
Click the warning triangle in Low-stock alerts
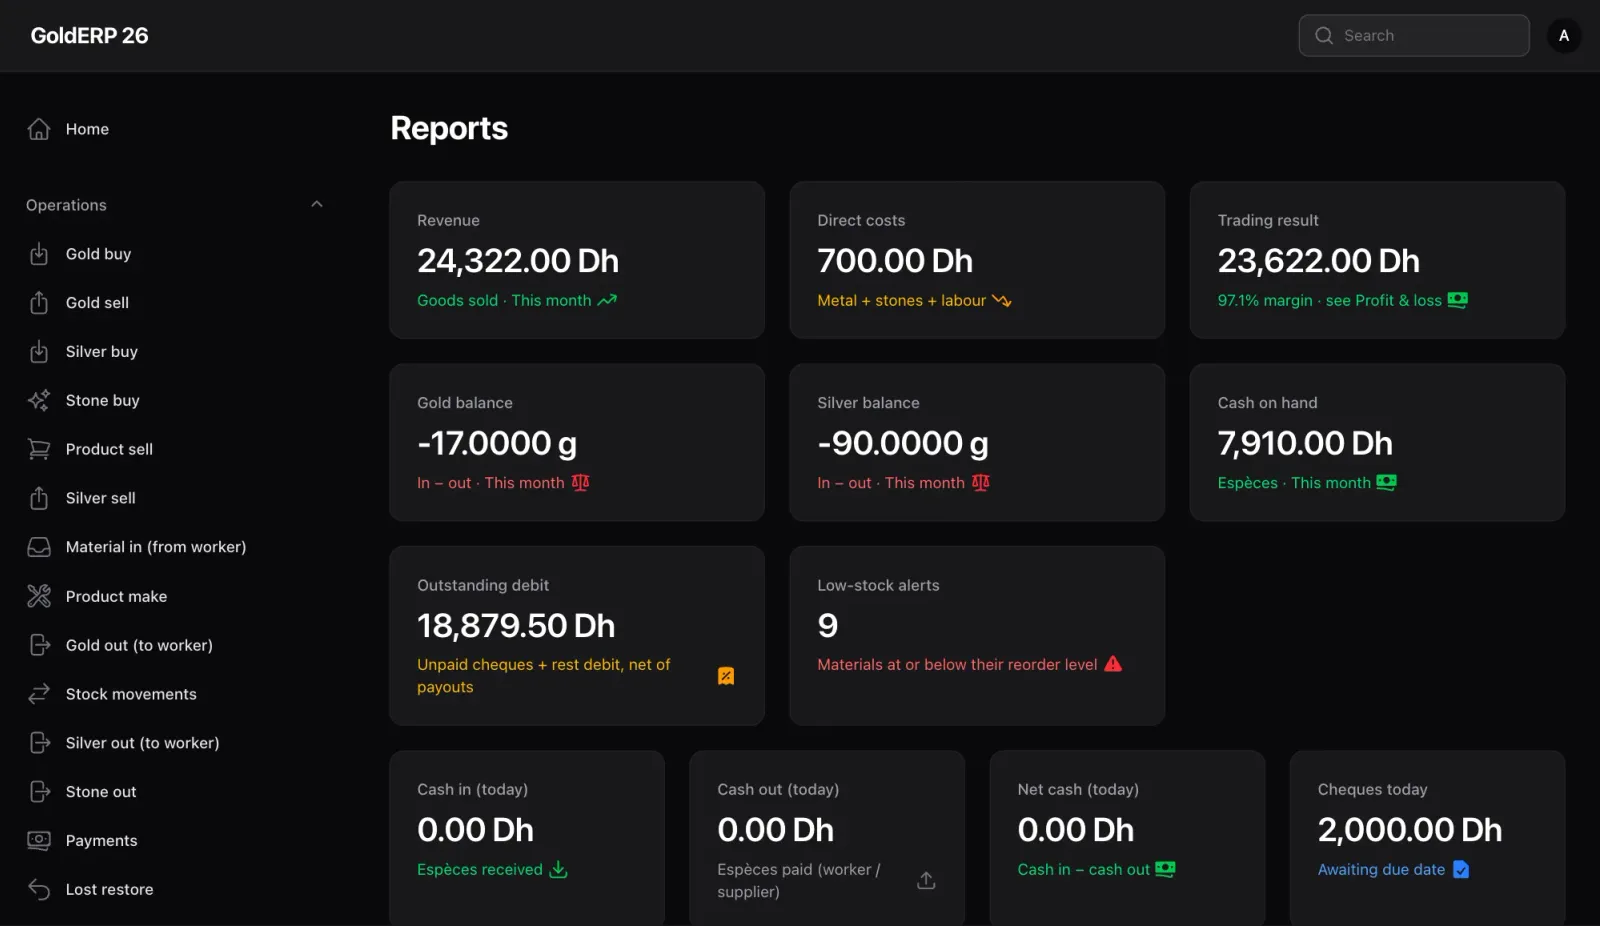[x=1113, y=664]
